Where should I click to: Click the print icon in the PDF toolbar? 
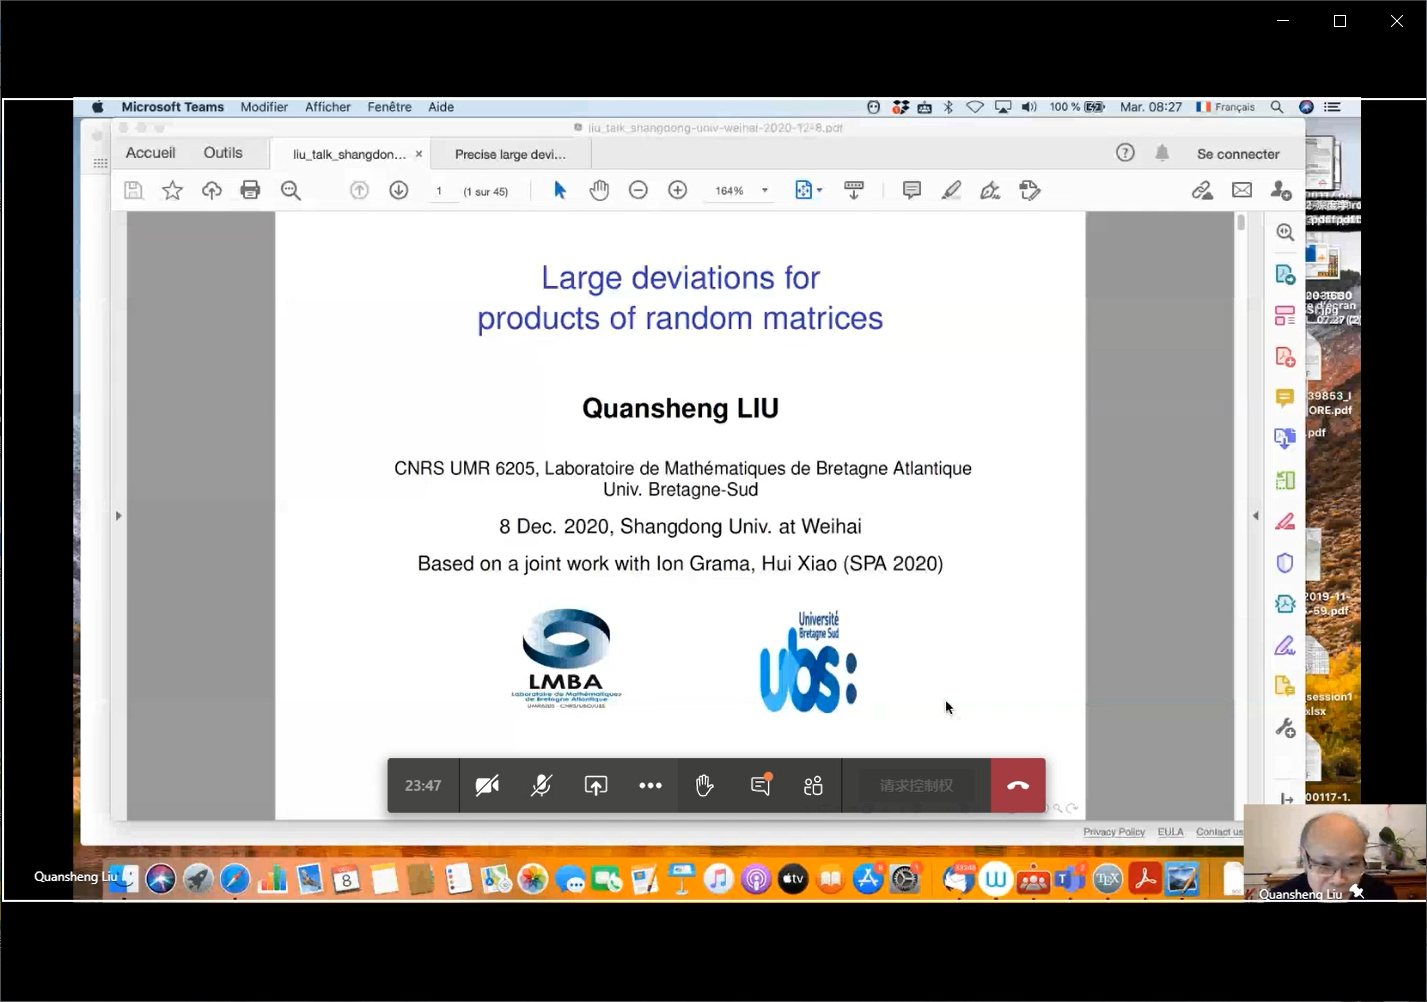[x=250, y=191]
